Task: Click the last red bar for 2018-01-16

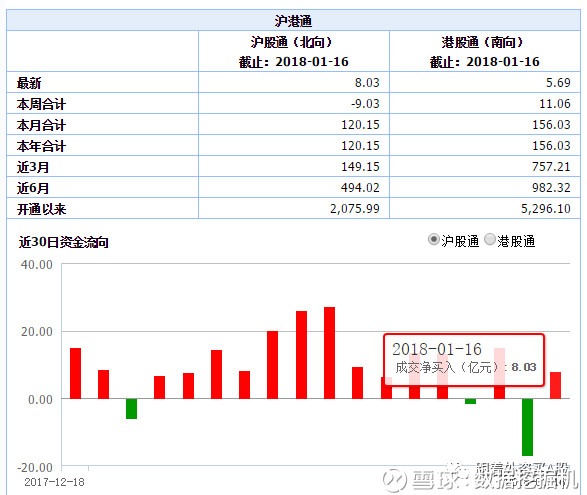Action: tap(555, 385)
